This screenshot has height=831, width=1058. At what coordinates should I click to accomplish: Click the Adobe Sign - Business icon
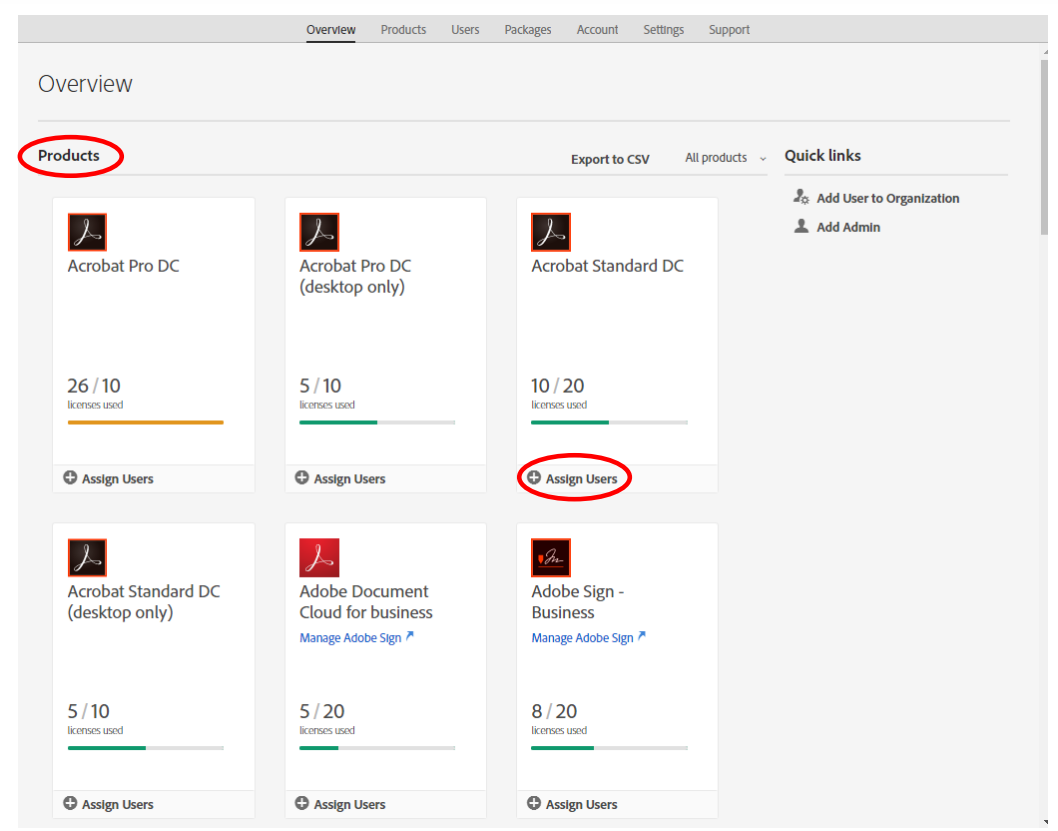(551, 557)
